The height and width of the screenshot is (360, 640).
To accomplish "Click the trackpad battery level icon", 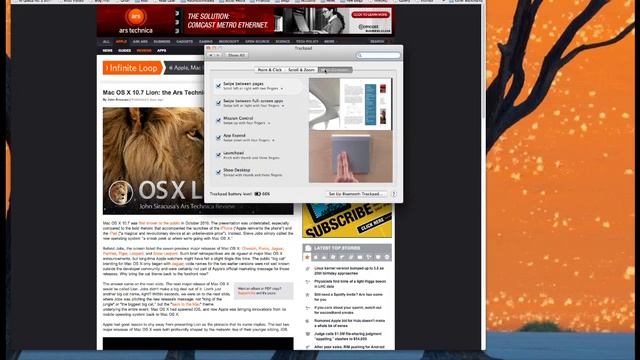I will click(258, 194).
